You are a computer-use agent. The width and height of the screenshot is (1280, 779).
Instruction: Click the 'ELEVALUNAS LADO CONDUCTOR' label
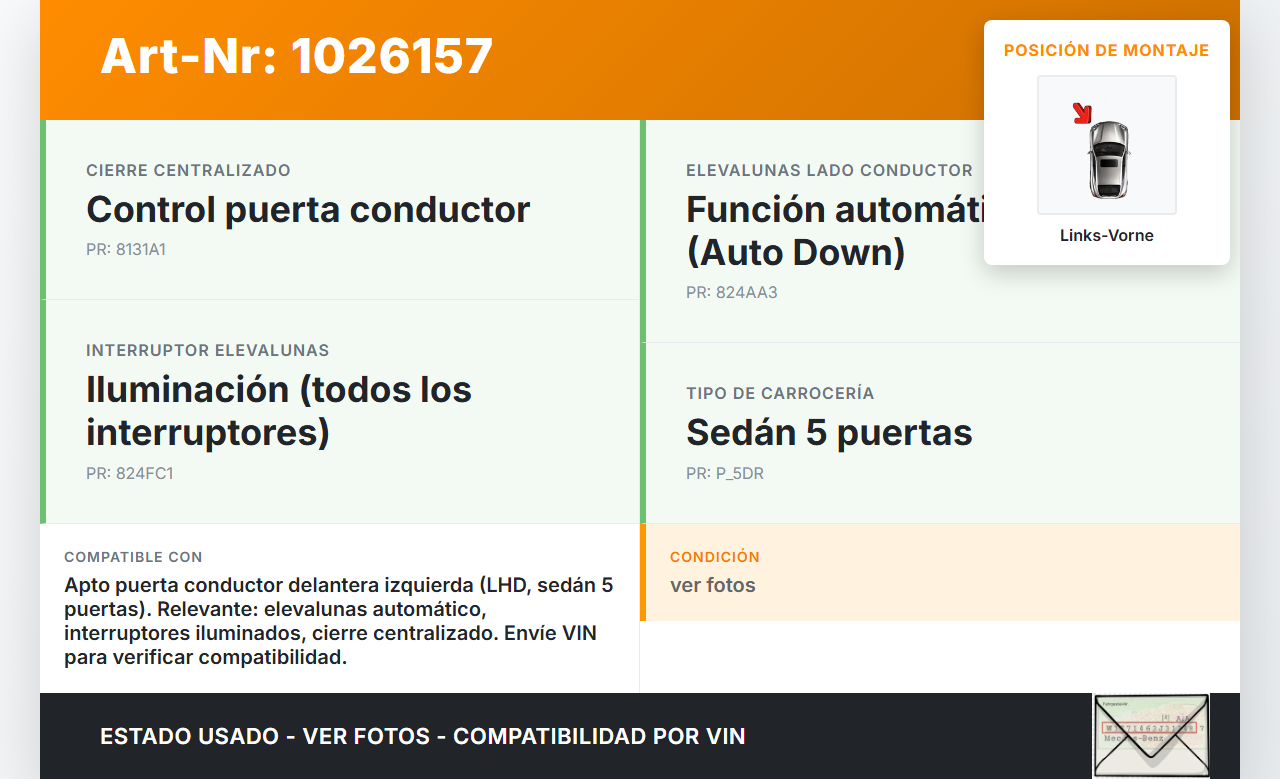click(829, 171)
